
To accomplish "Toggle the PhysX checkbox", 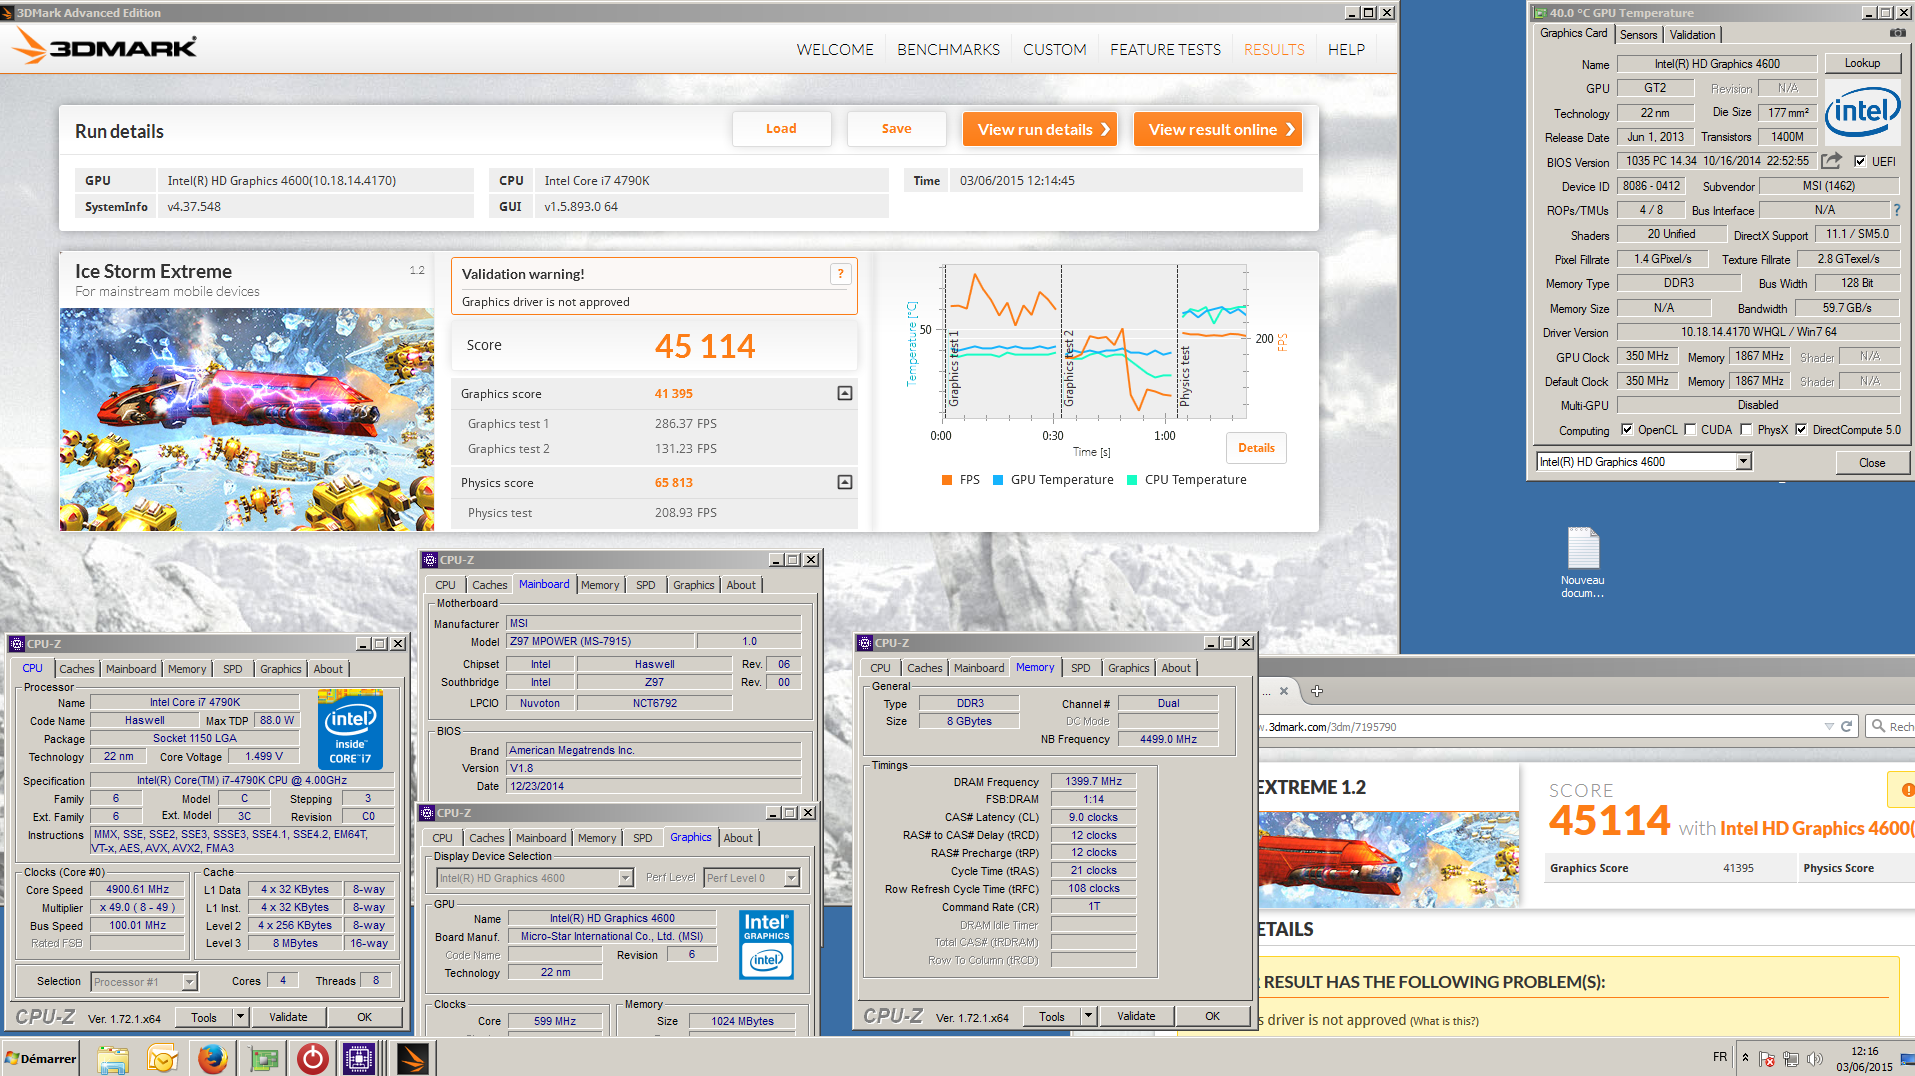I will [1746, 430].
